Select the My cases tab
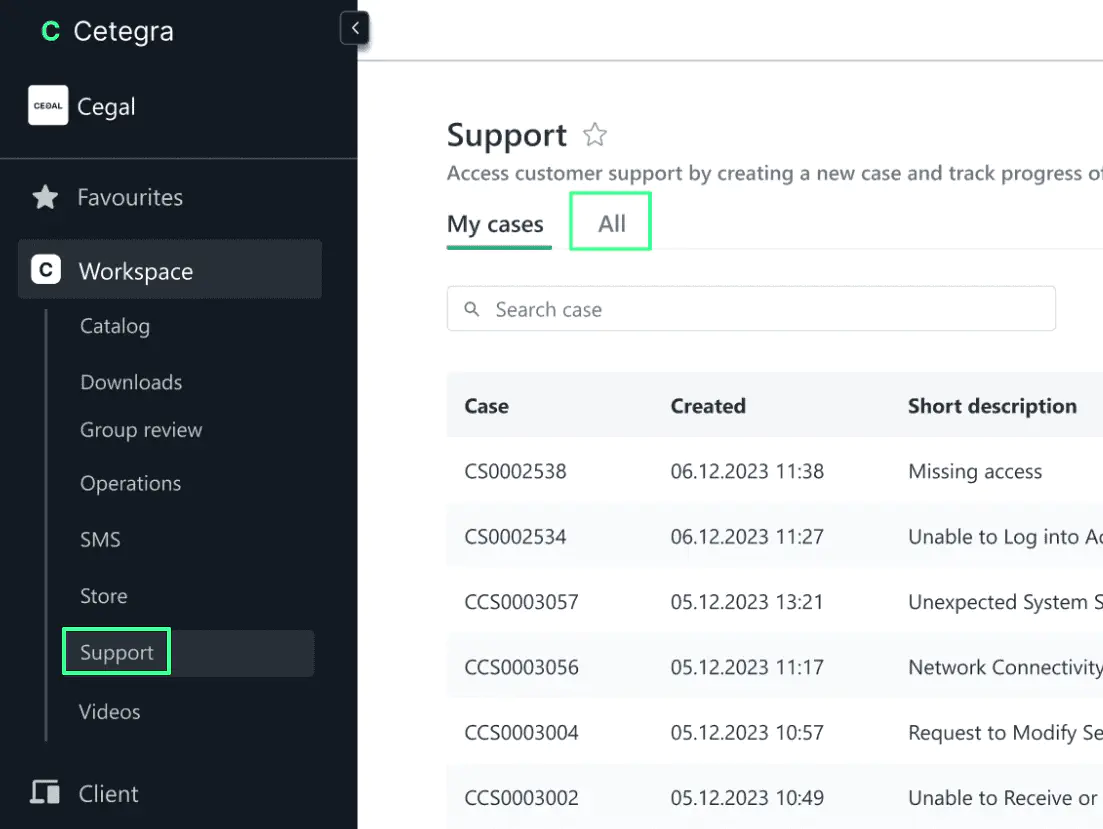1103x829 pixels. tap(495, 224)
